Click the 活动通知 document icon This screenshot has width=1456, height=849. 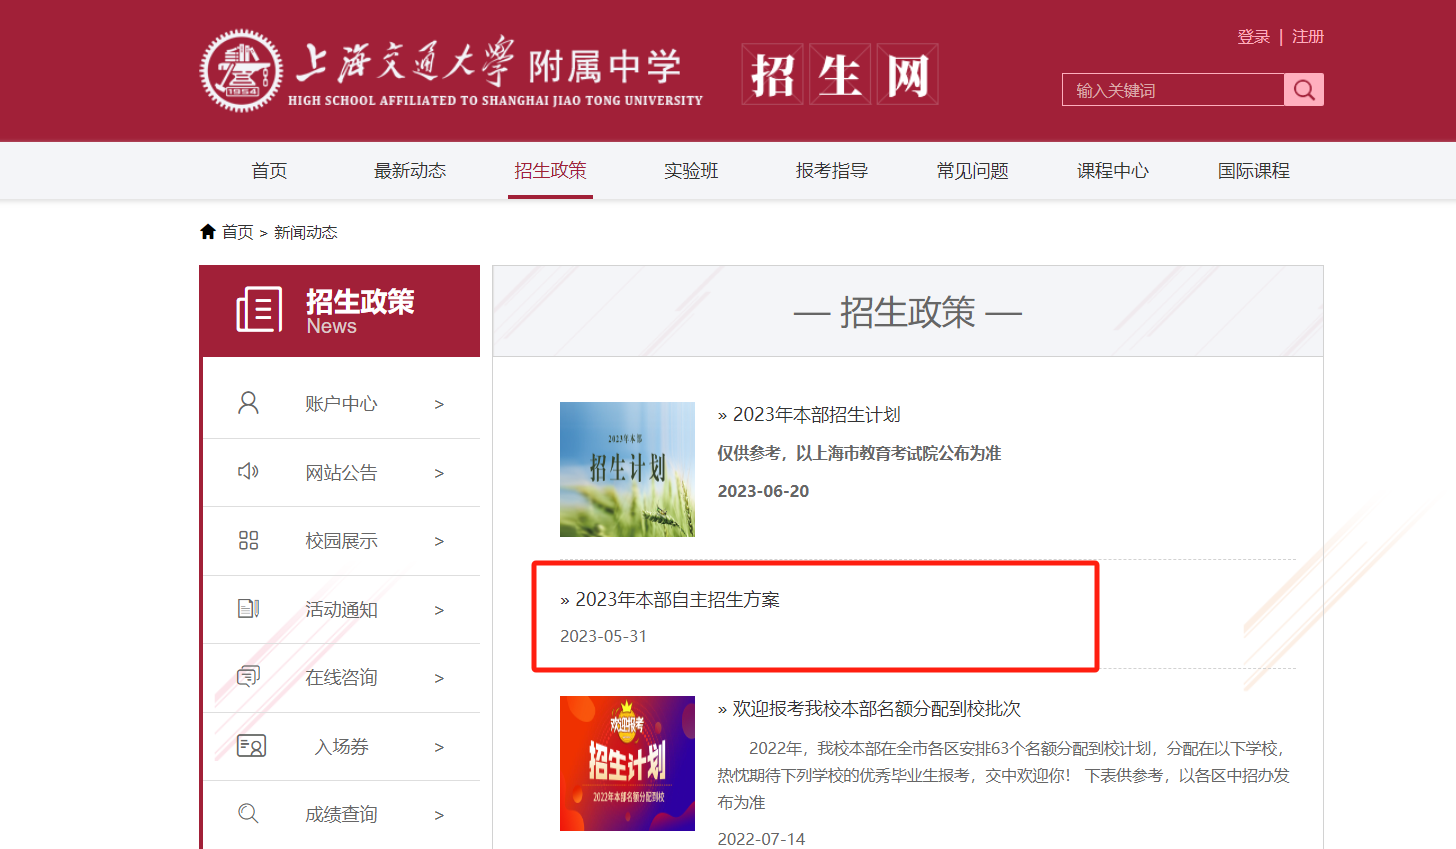(x=247, y=609)
